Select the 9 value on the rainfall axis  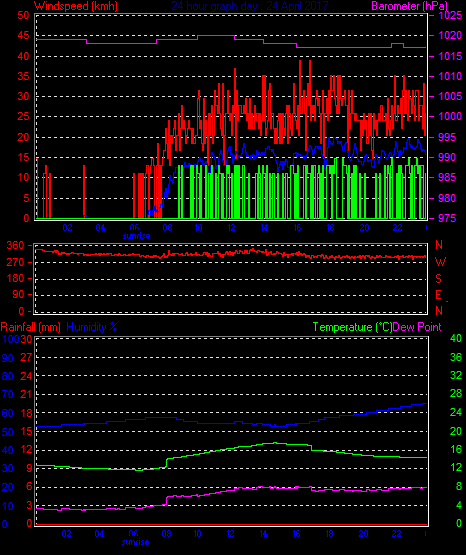[x=29, y=468]
